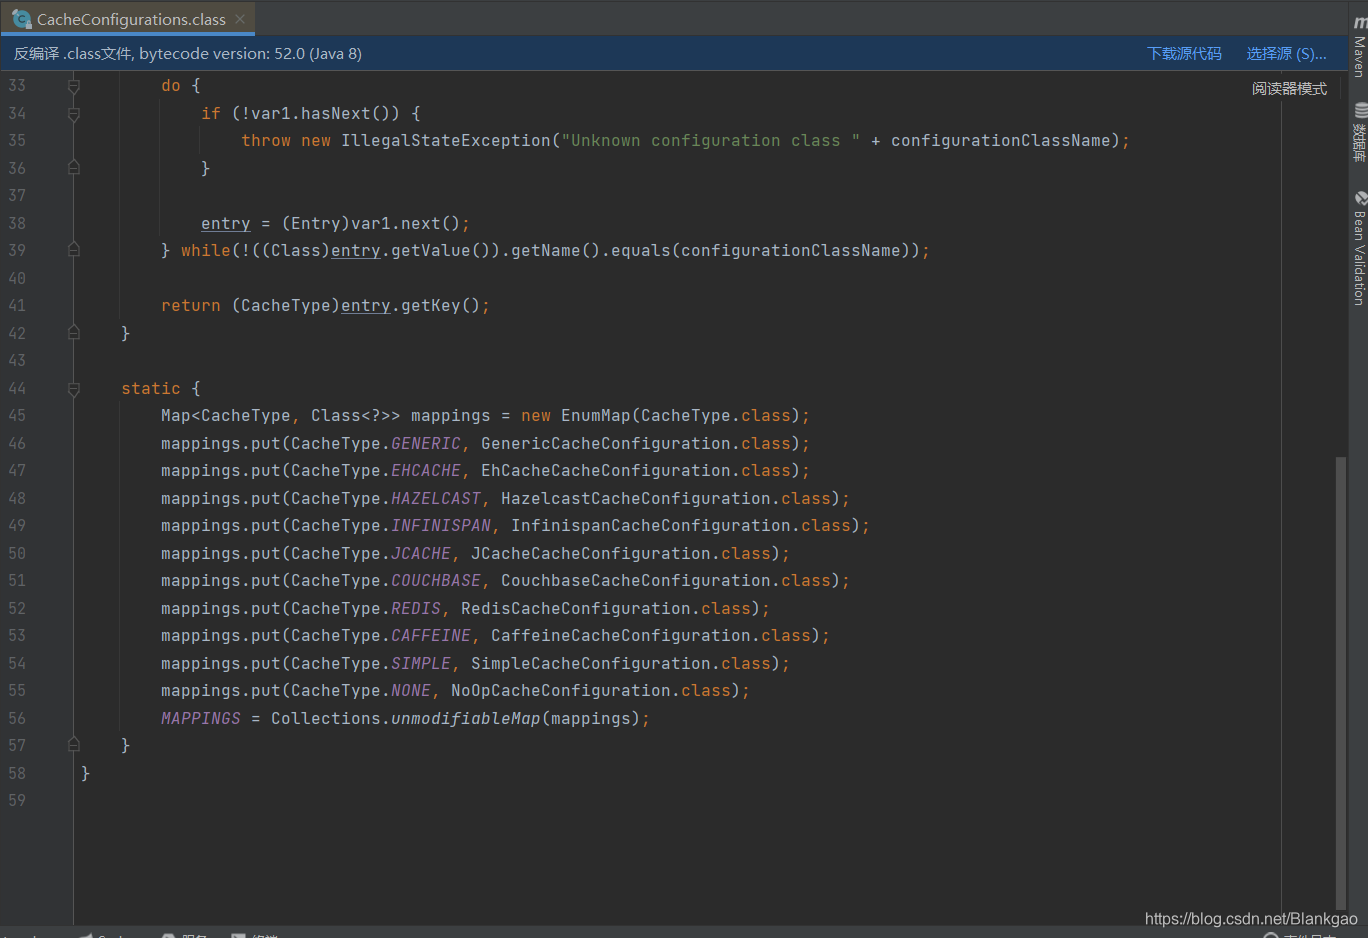
Task: Click the SIMPLE enum constant
Action: click(421, 664)
